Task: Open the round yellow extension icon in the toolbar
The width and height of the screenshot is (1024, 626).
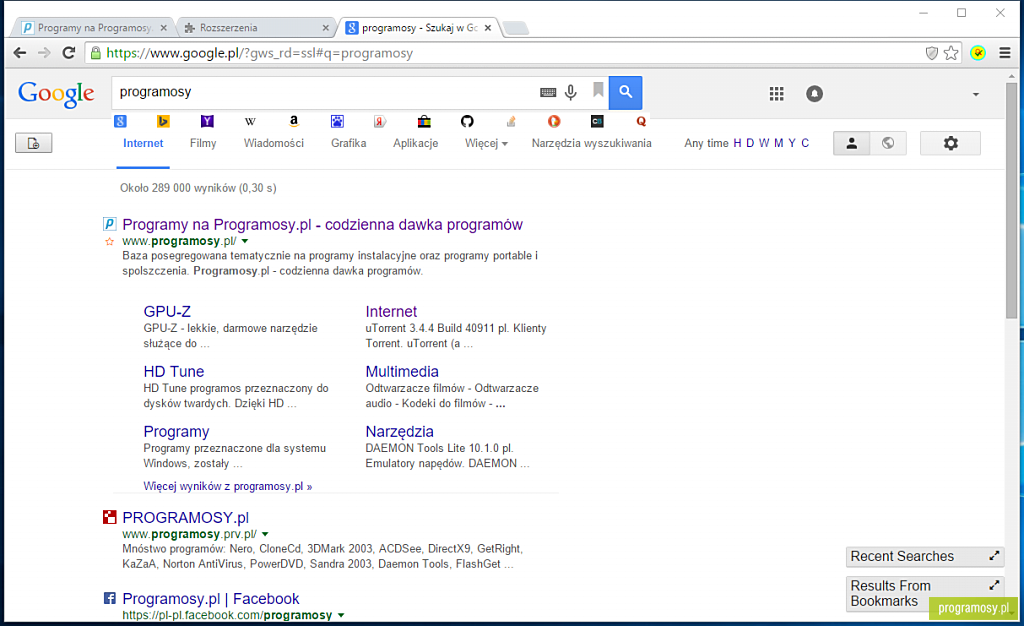Action: [978, 53]
